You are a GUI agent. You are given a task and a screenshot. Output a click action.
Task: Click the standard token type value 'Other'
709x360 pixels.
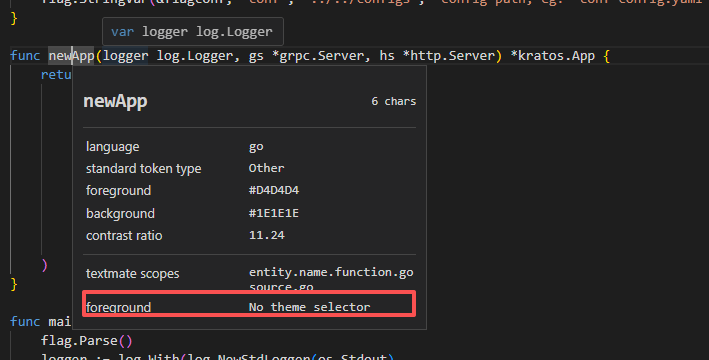266,168
